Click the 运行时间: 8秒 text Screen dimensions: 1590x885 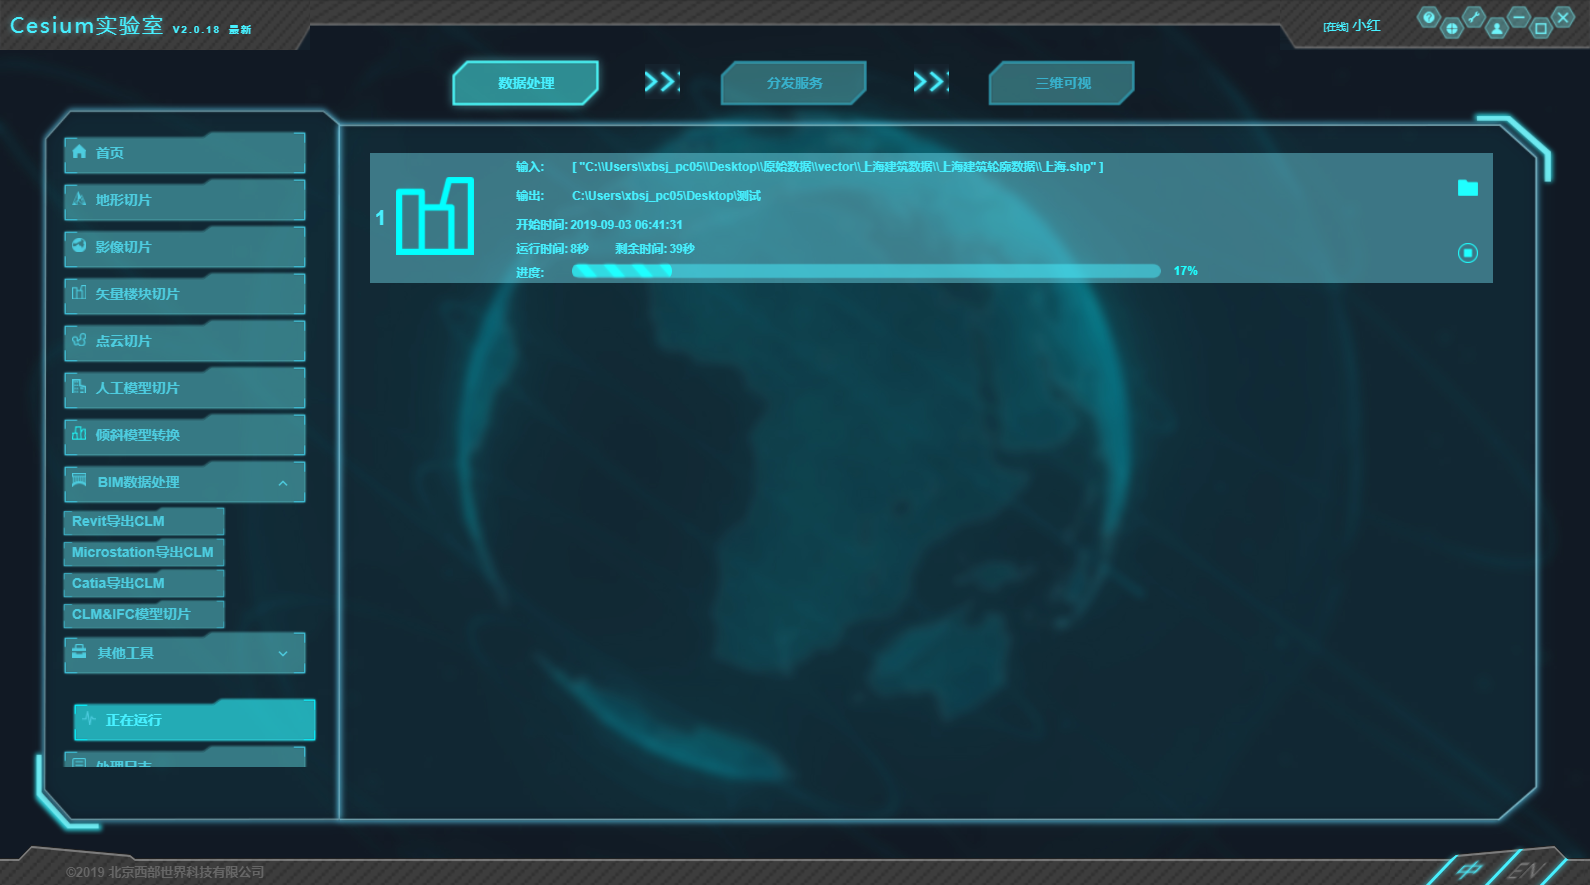pos(552,249)
